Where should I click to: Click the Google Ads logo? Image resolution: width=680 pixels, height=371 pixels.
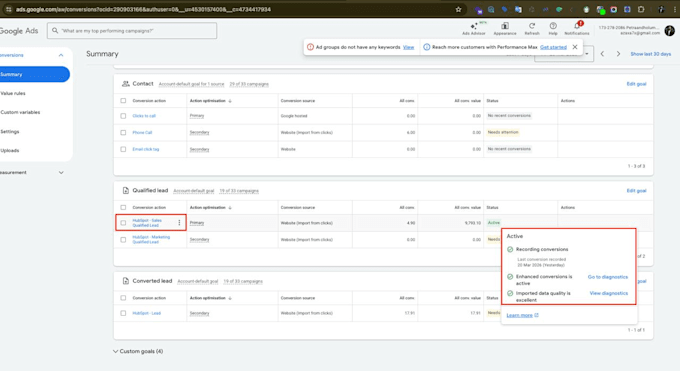(x=19, y=31)
